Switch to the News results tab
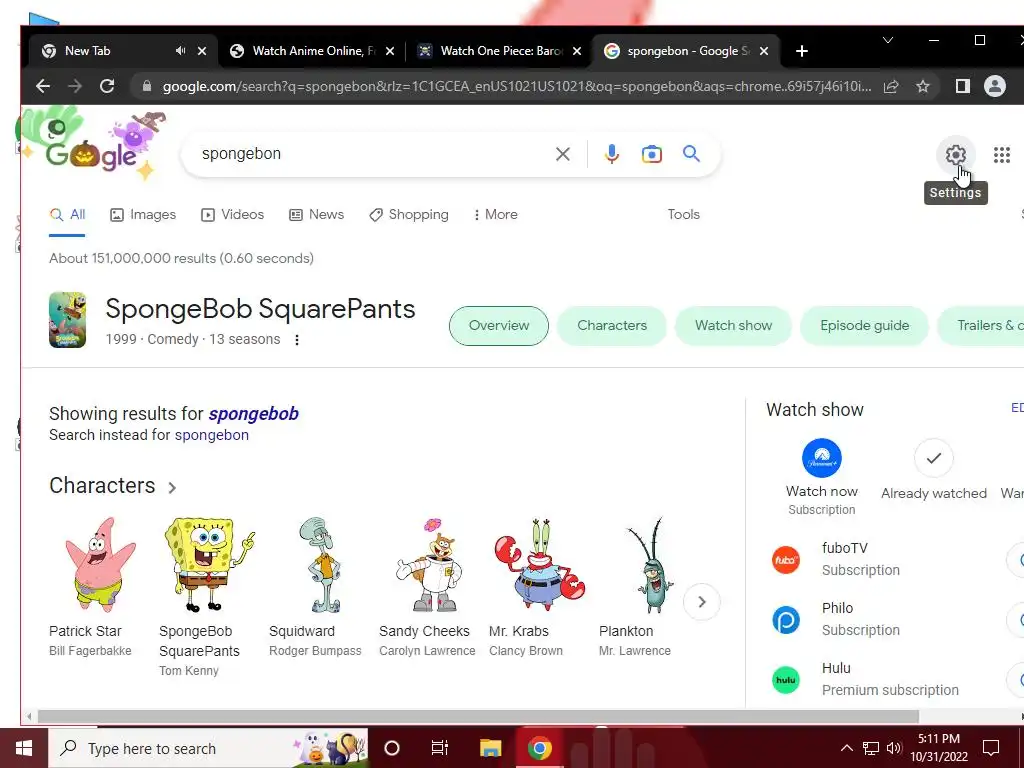The image size is (1024, 768). pos(316,214)
